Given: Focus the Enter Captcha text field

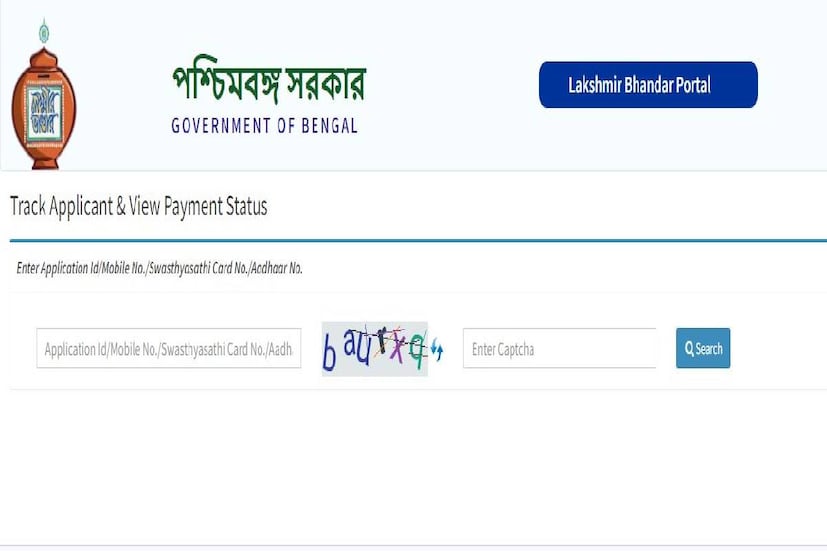Looking at the screenshot, I should tap(560, 349).
